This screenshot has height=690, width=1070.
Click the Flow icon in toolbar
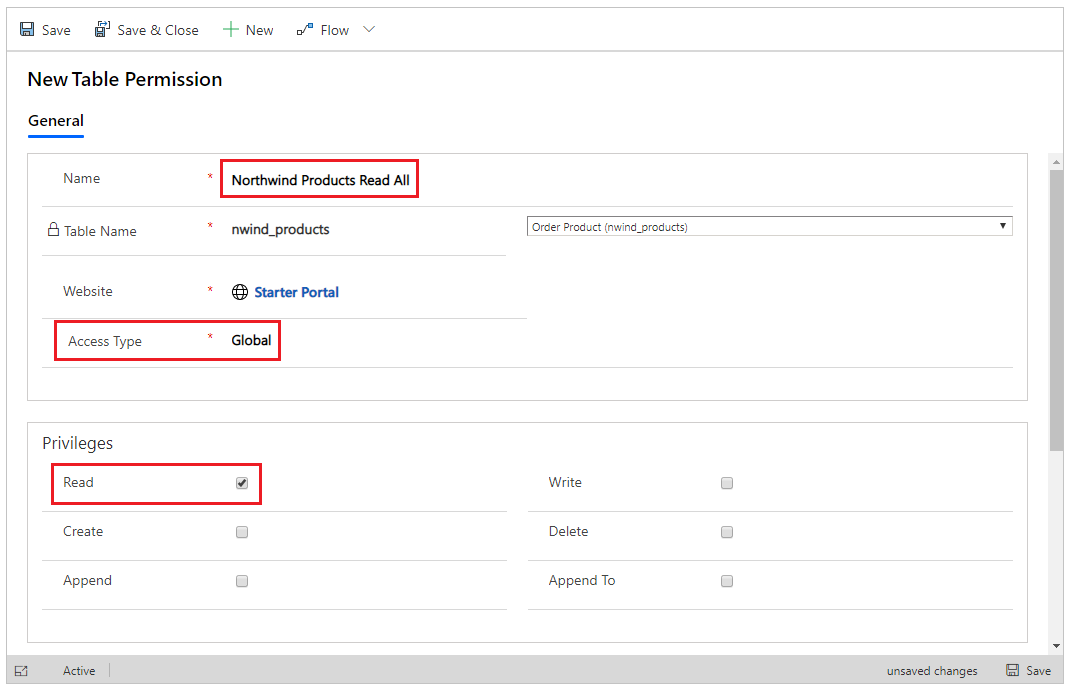coord(305,29)
